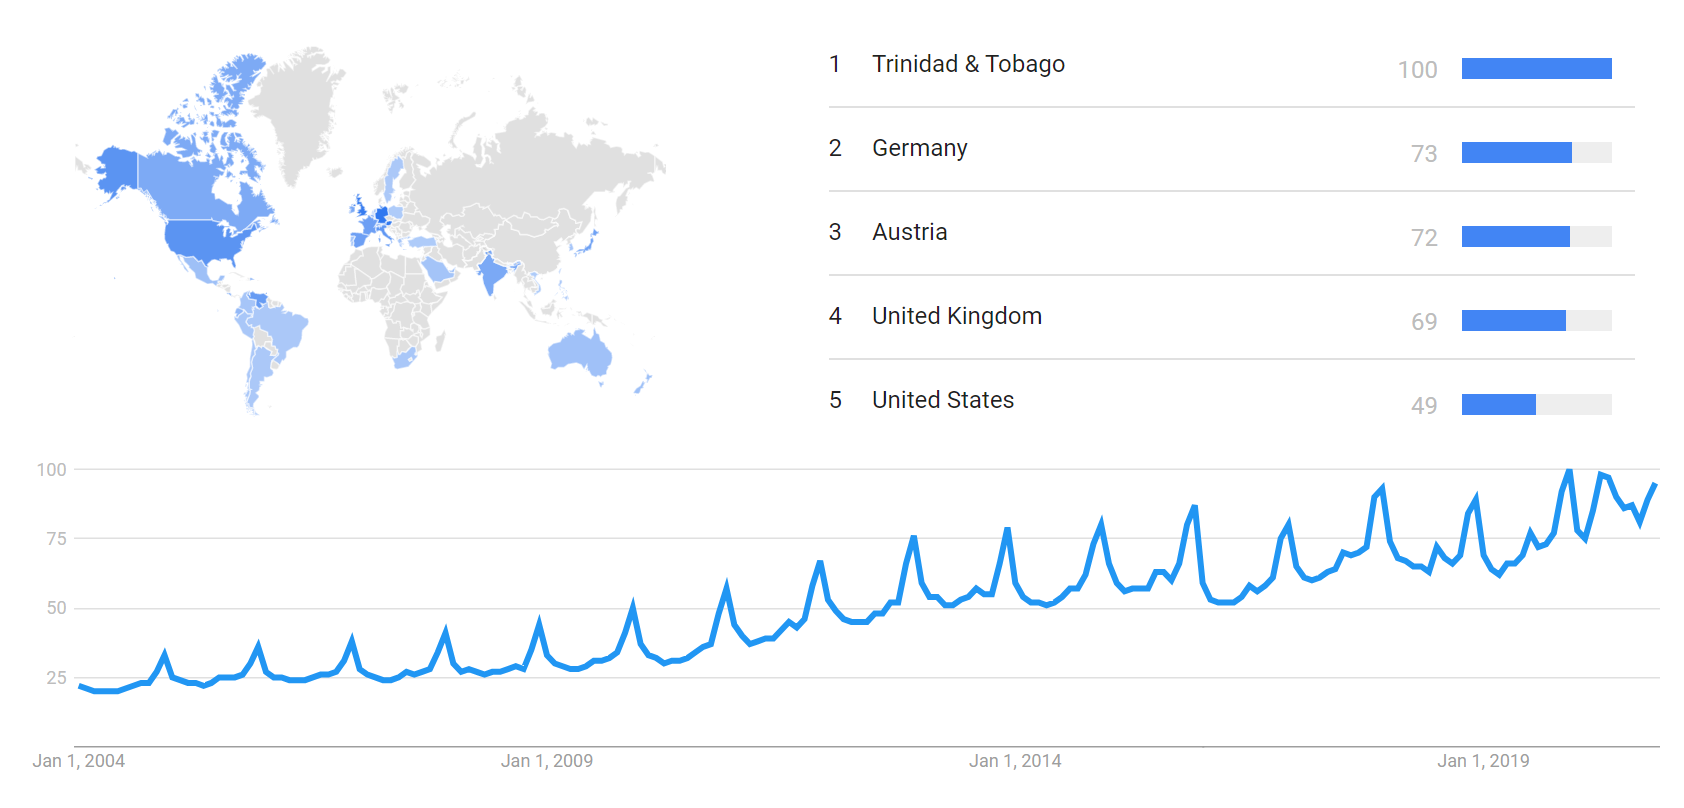Open the United Kingdom list entry
Viewport: 1684px width, 808px height.
pyautogui.click(x=956, y=316)
